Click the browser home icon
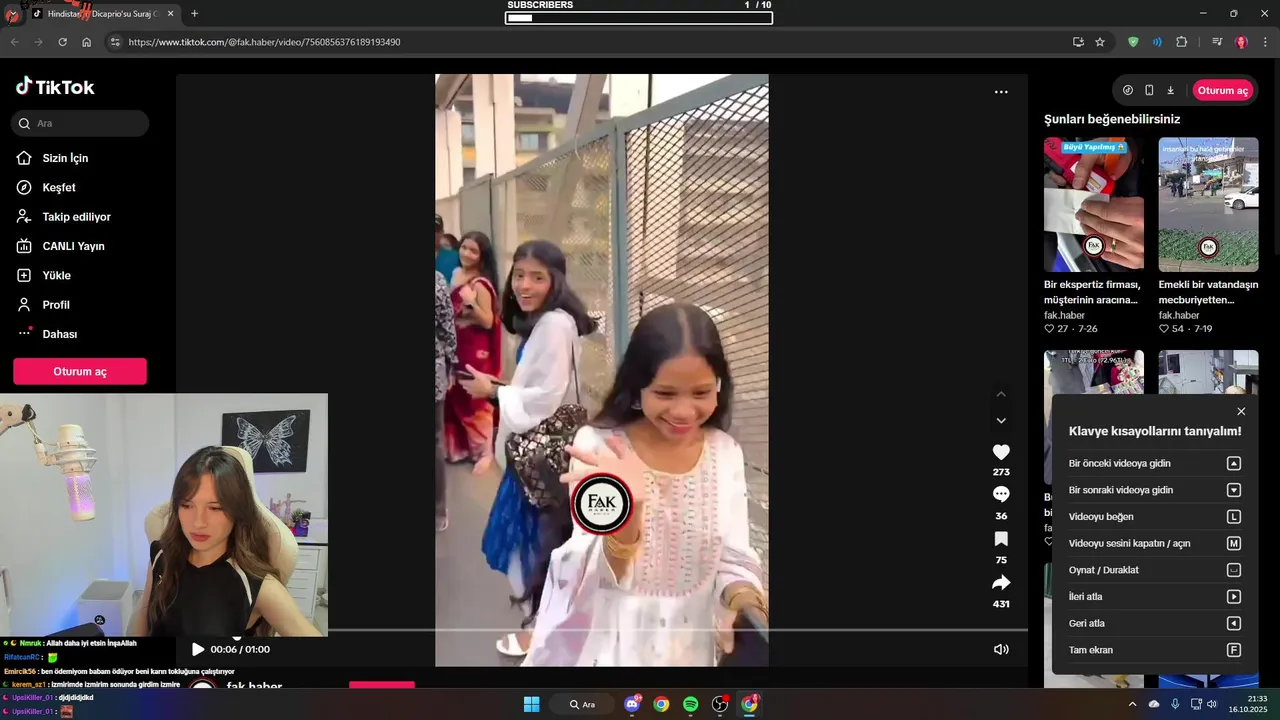1280x720 pixels. tap(86, 42)
